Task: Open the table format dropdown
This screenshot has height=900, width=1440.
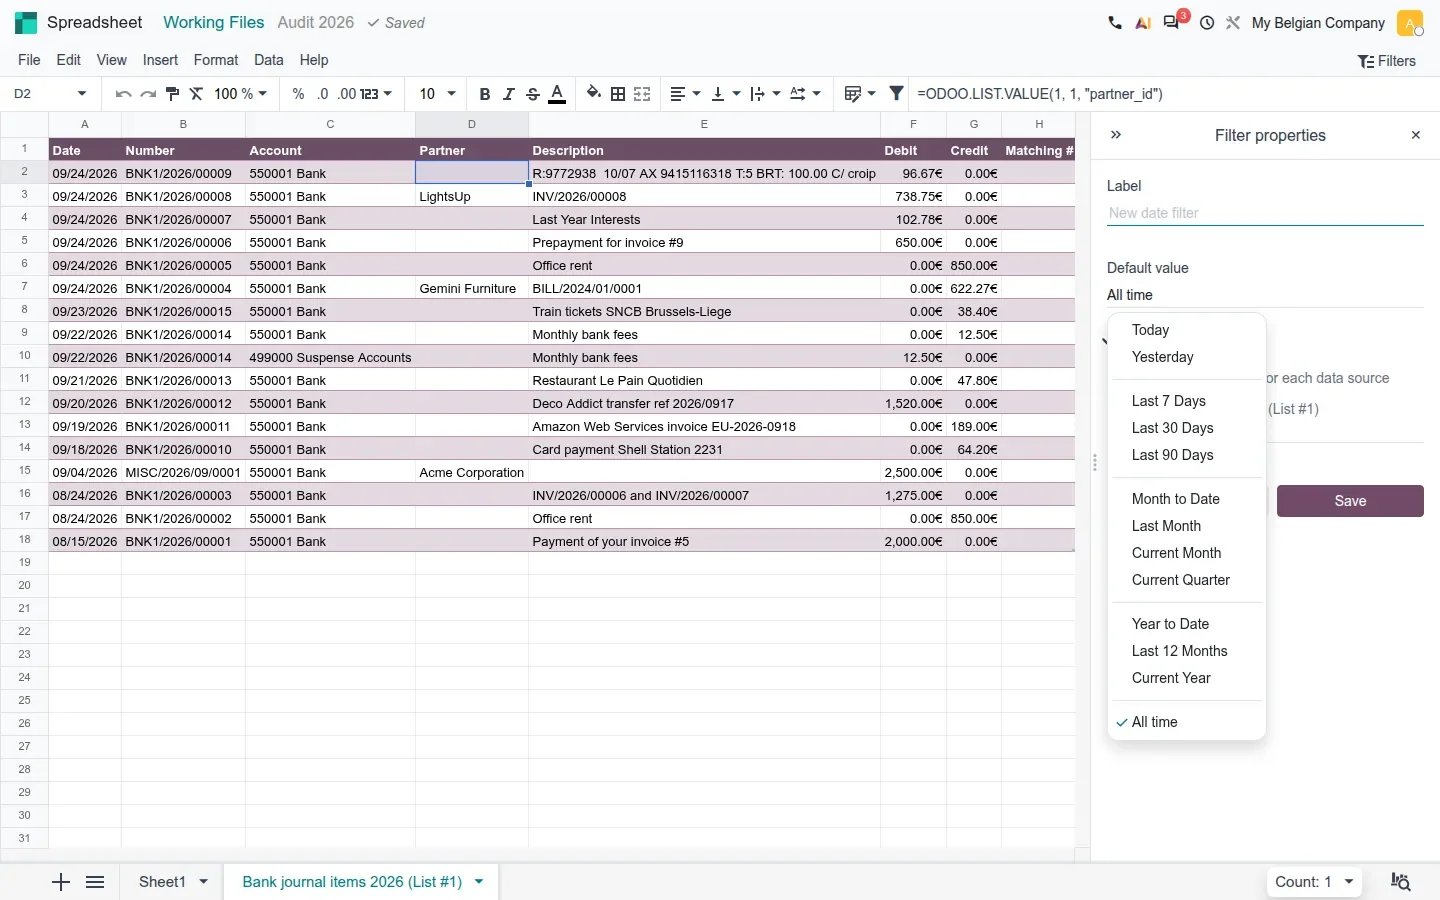Action: tap(860, 94)
